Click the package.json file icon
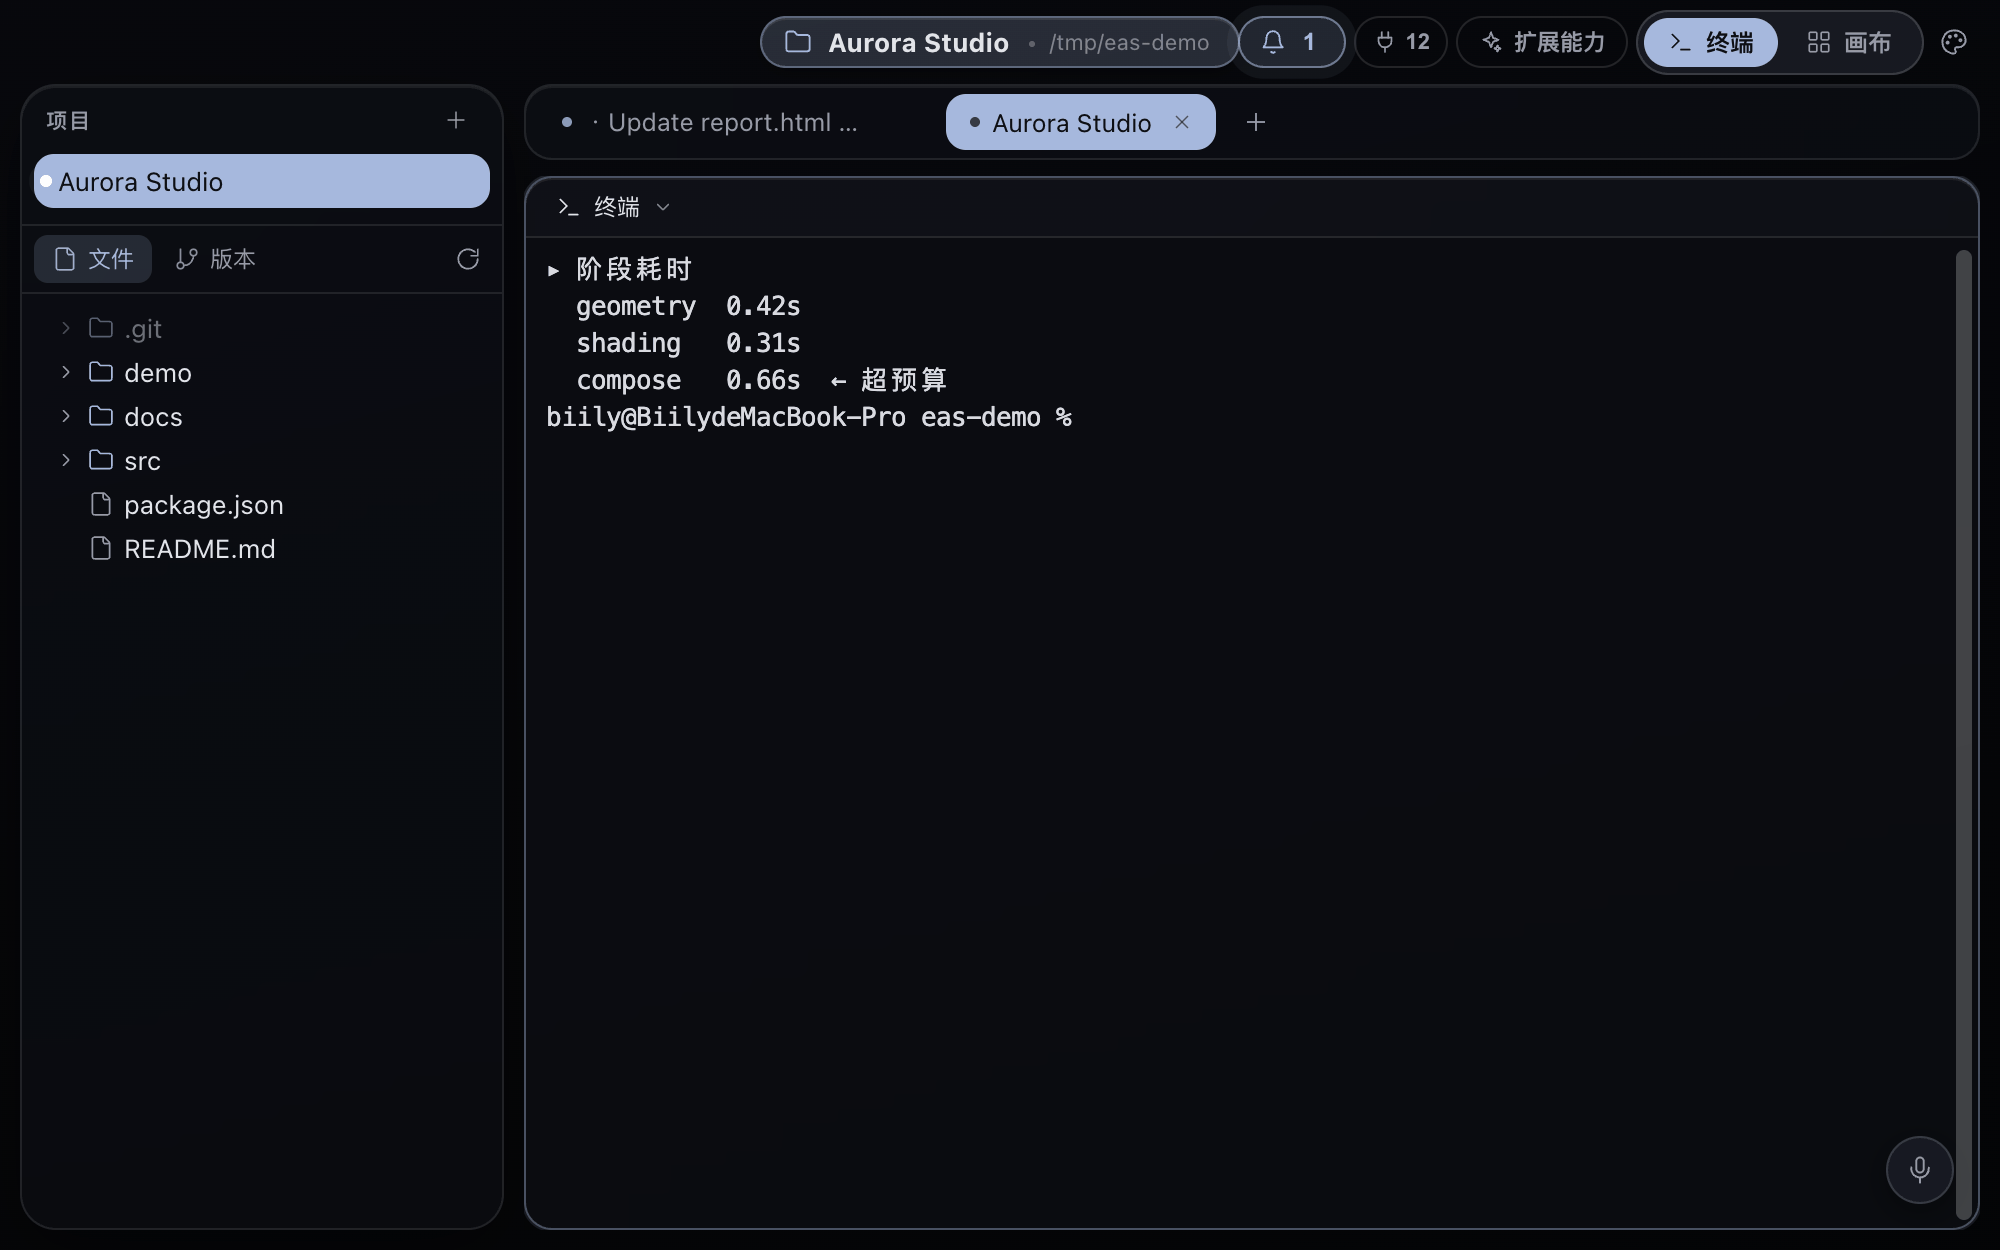Screen dimensions: 2000x1250 tap(101, 504)
